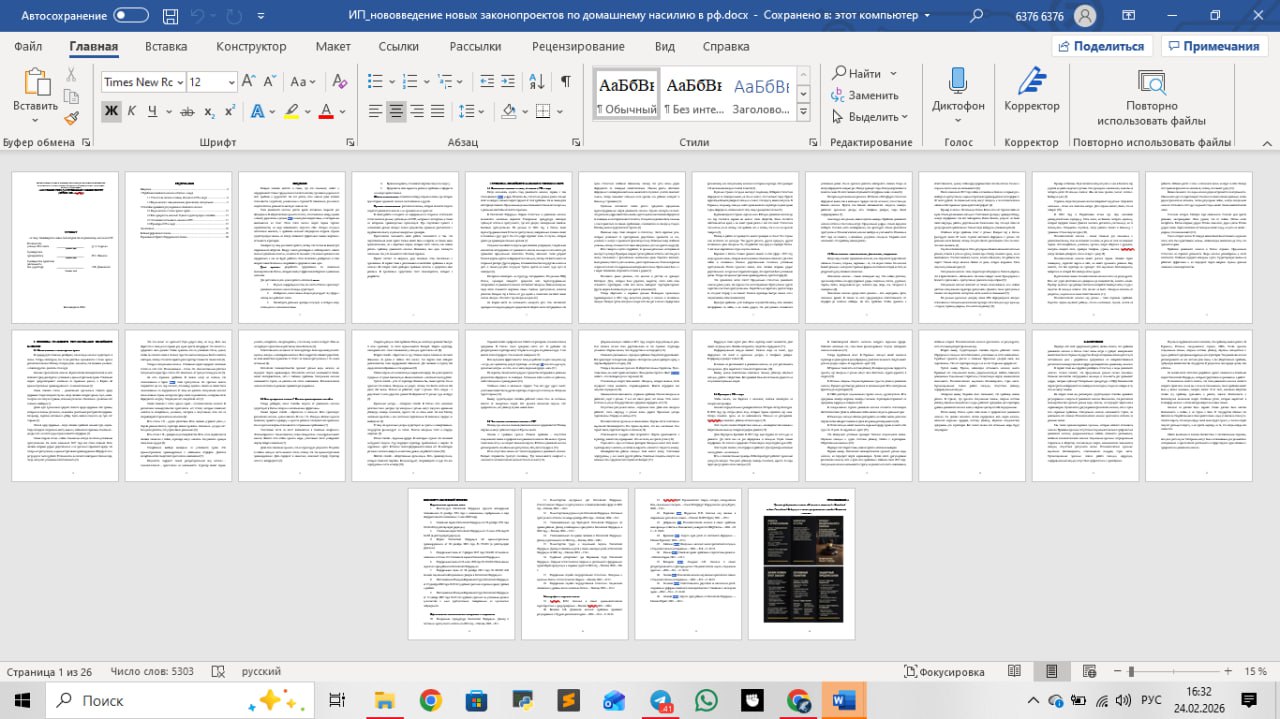Switch to the Вставка tab
The height and width of the screenshot is (719, 1280).
[166, 46]
